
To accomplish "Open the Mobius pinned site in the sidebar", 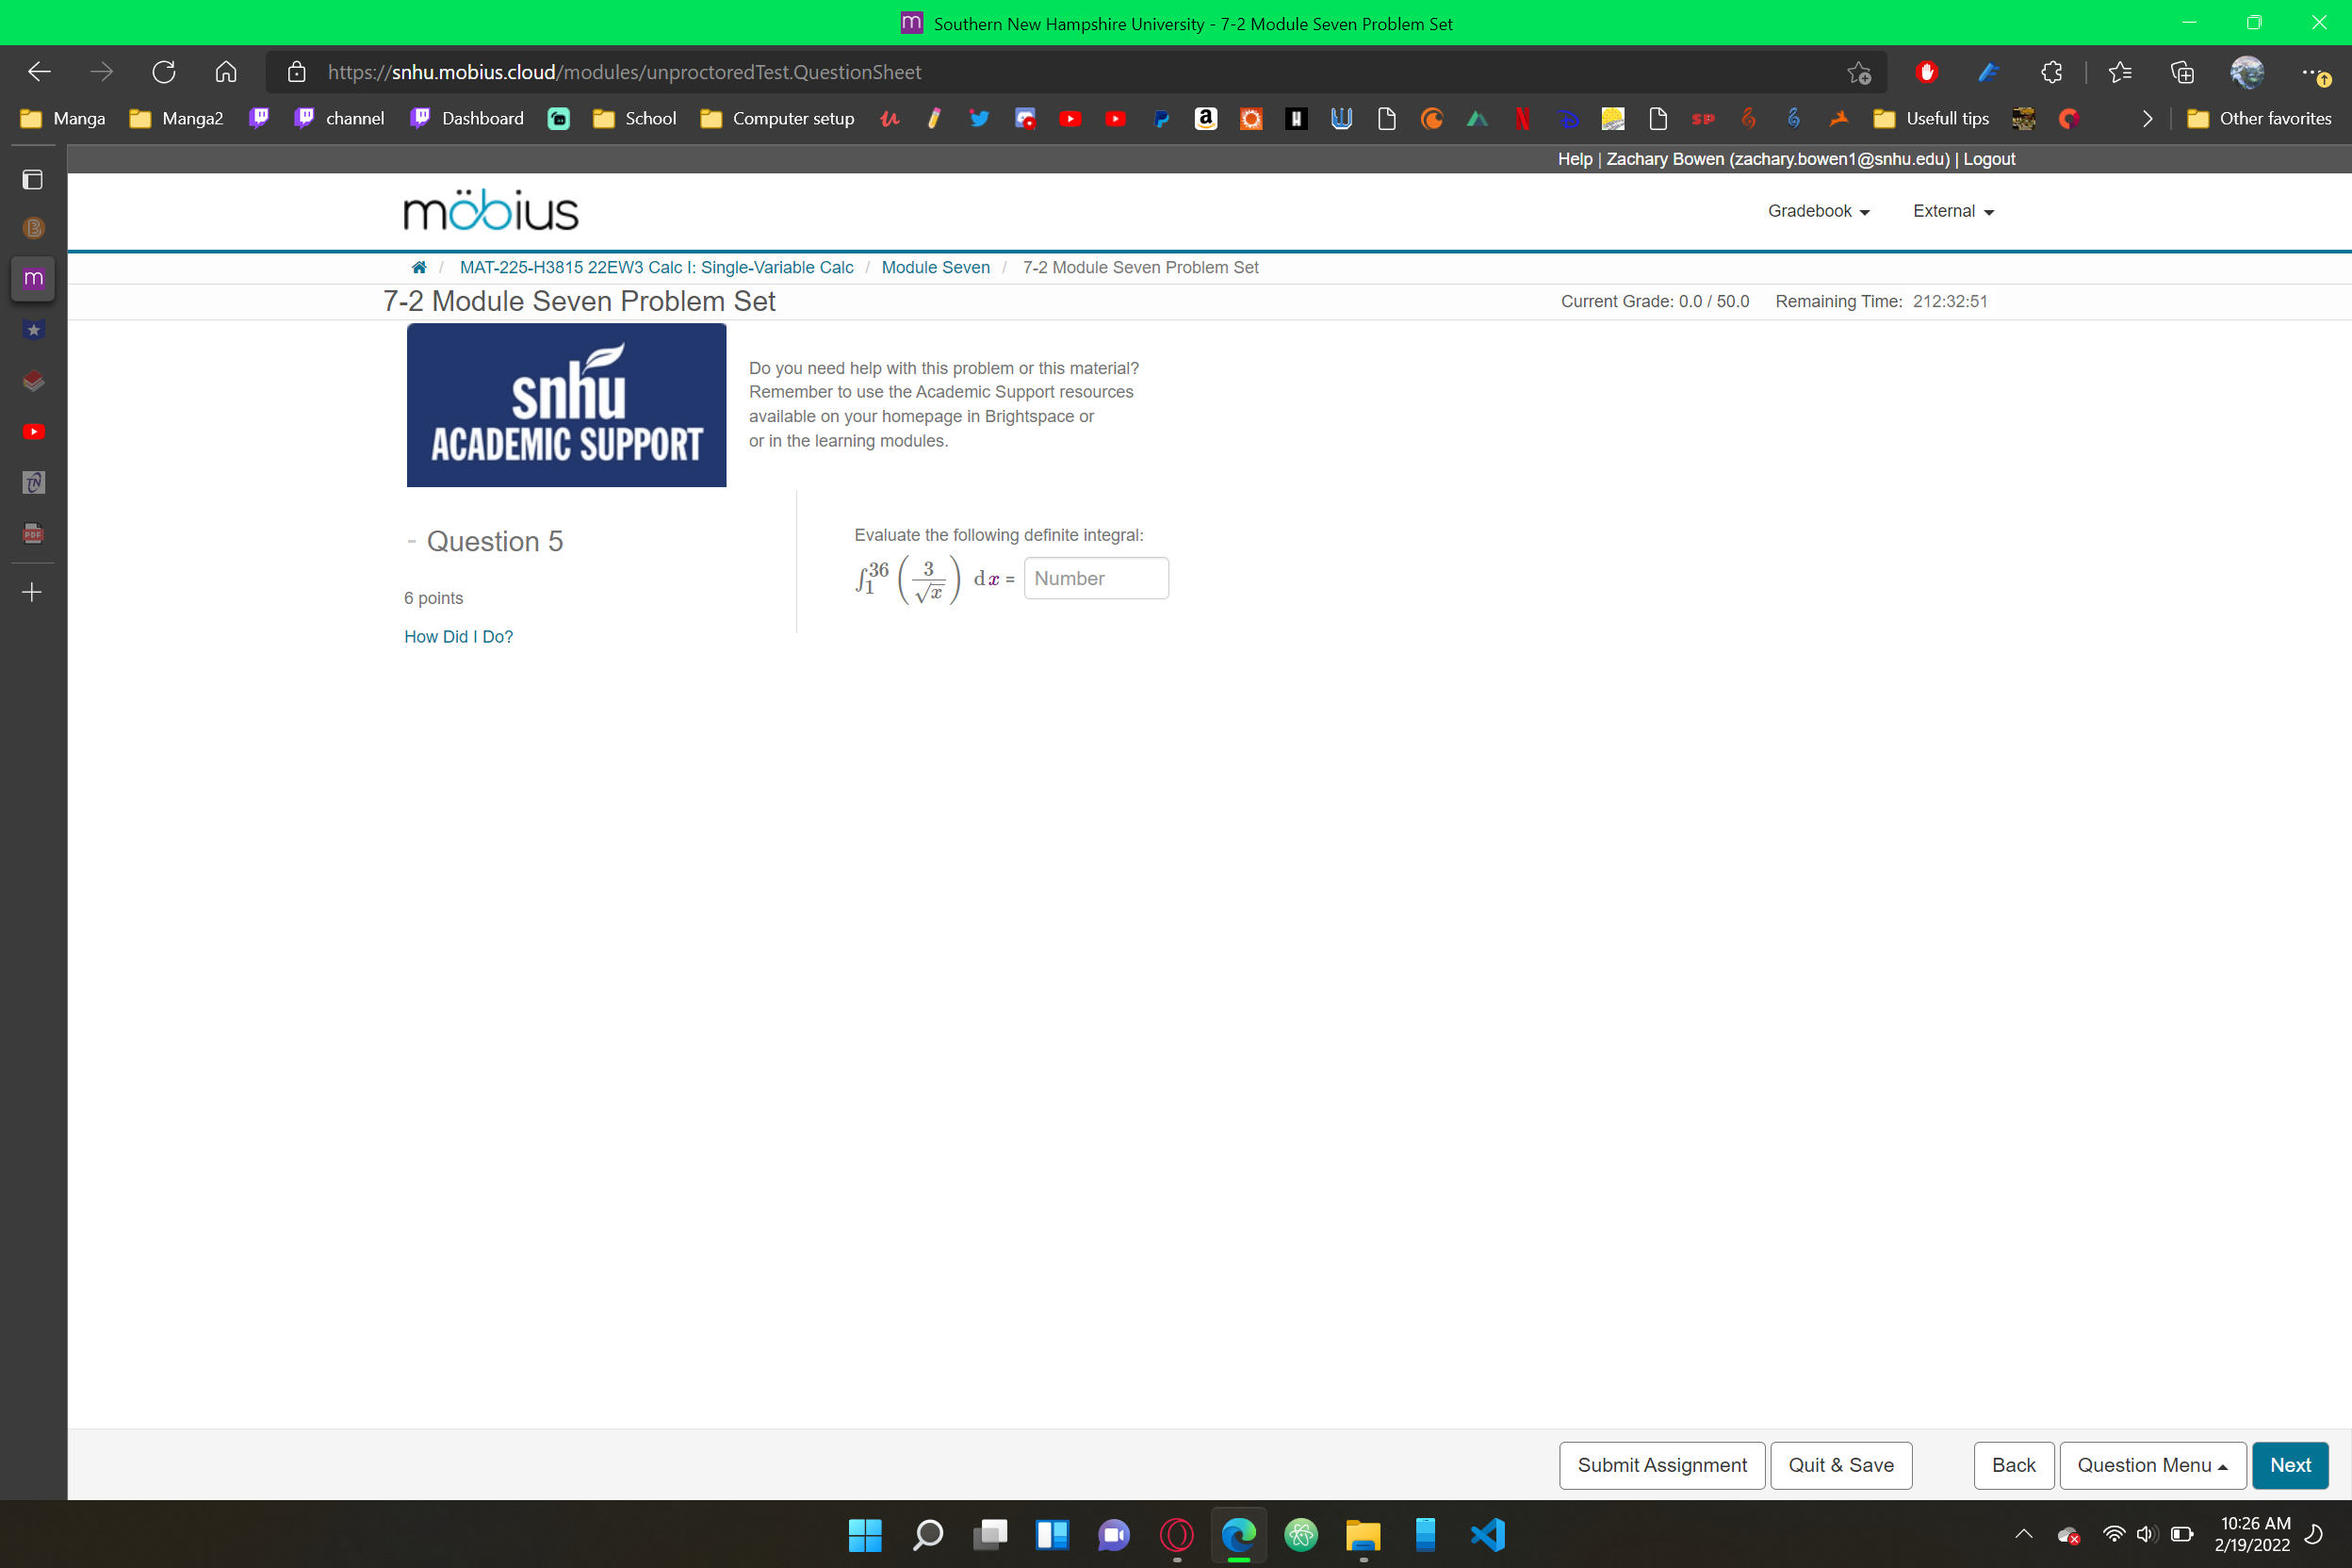I will click(x=33, y=278).
